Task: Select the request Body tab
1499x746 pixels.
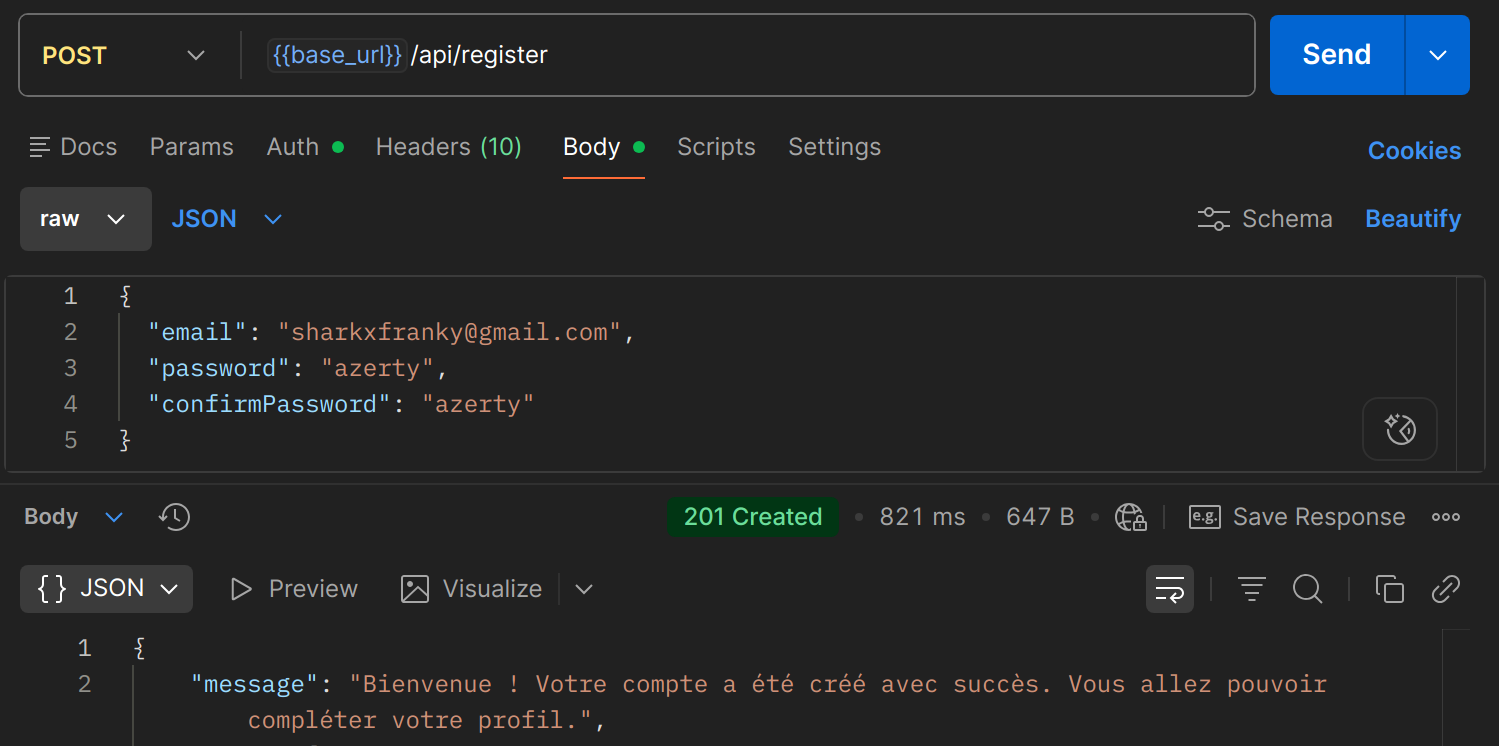Action: pos(603,147)
